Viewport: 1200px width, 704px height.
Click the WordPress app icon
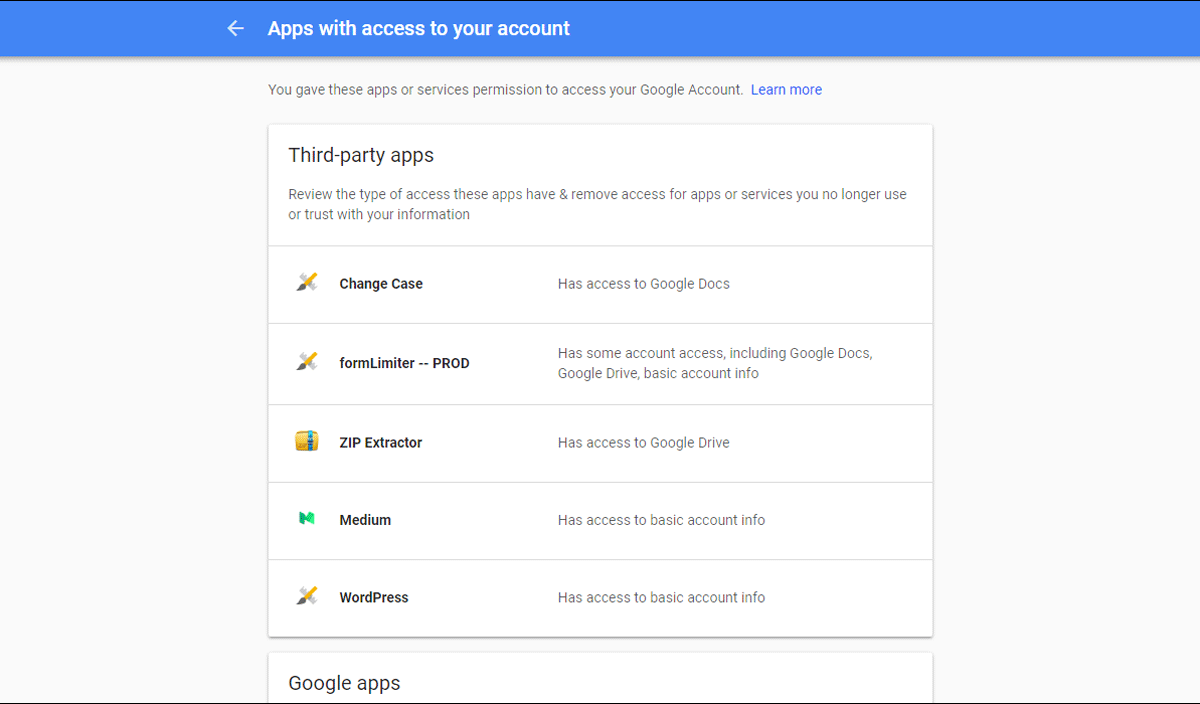click(307, 596)
